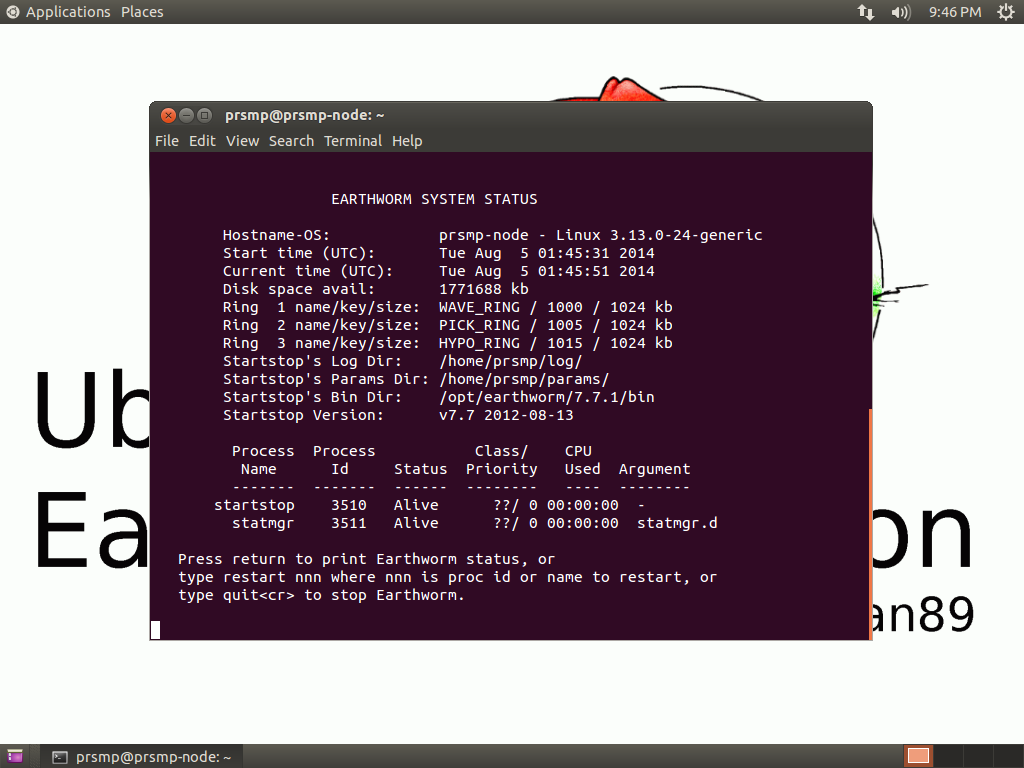Viewport: 1024px width, 768px height.
Task: Close the terminal window with the red button
Action: pos(168,115)
